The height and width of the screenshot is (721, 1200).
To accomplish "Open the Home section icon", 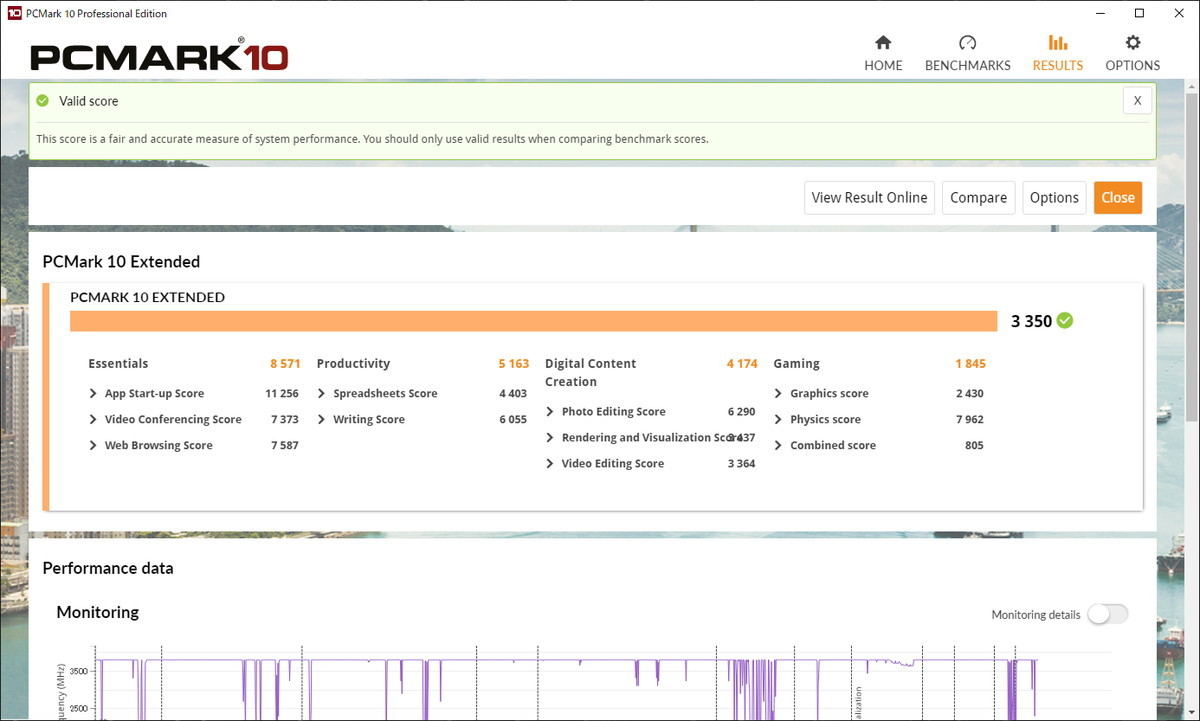I will tap(883, 43).
